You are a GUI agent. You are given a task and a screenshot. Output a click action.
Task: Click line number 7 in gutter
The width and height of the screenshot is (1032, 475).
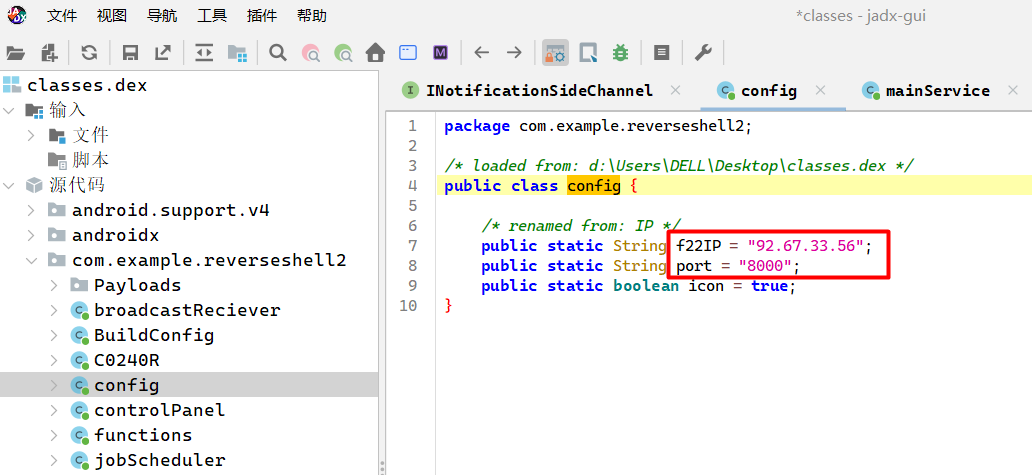tap(411, 246)
